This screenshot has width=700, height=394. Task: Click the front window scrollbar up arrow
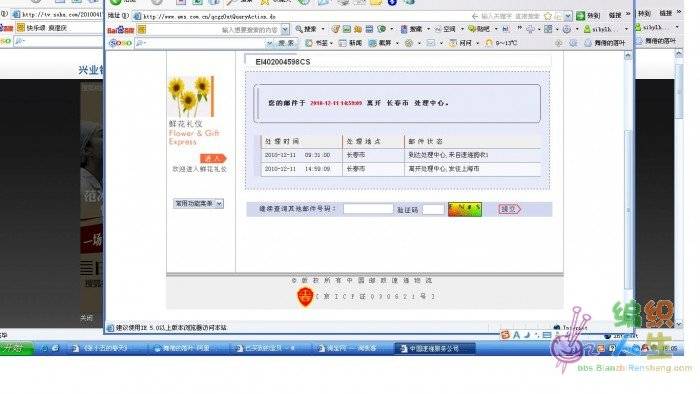[x=628, y=56]
